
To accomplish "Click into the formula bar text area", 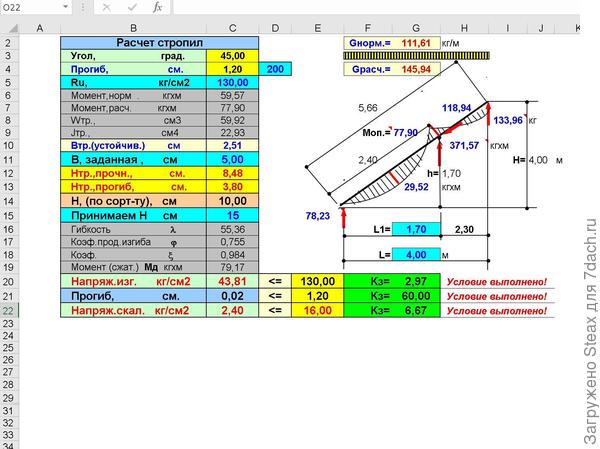I will coord(380,7).
